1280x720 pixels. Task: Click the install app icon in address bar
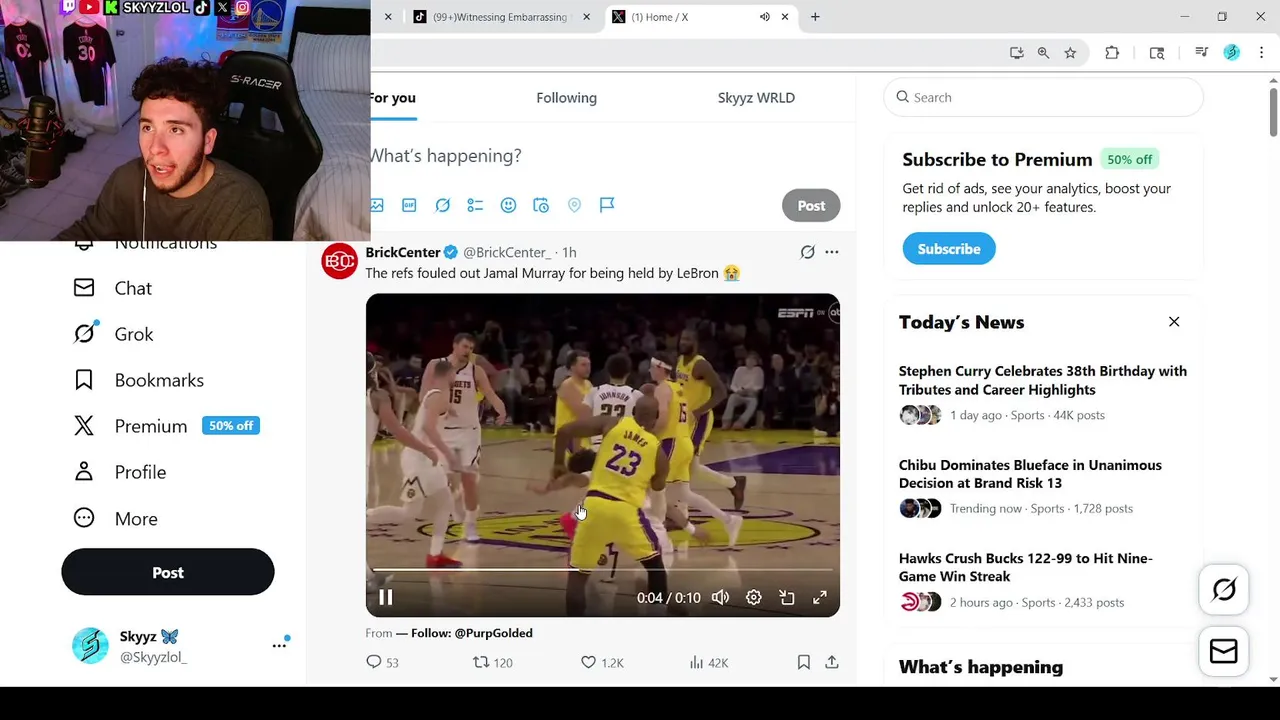[1016, 53]
